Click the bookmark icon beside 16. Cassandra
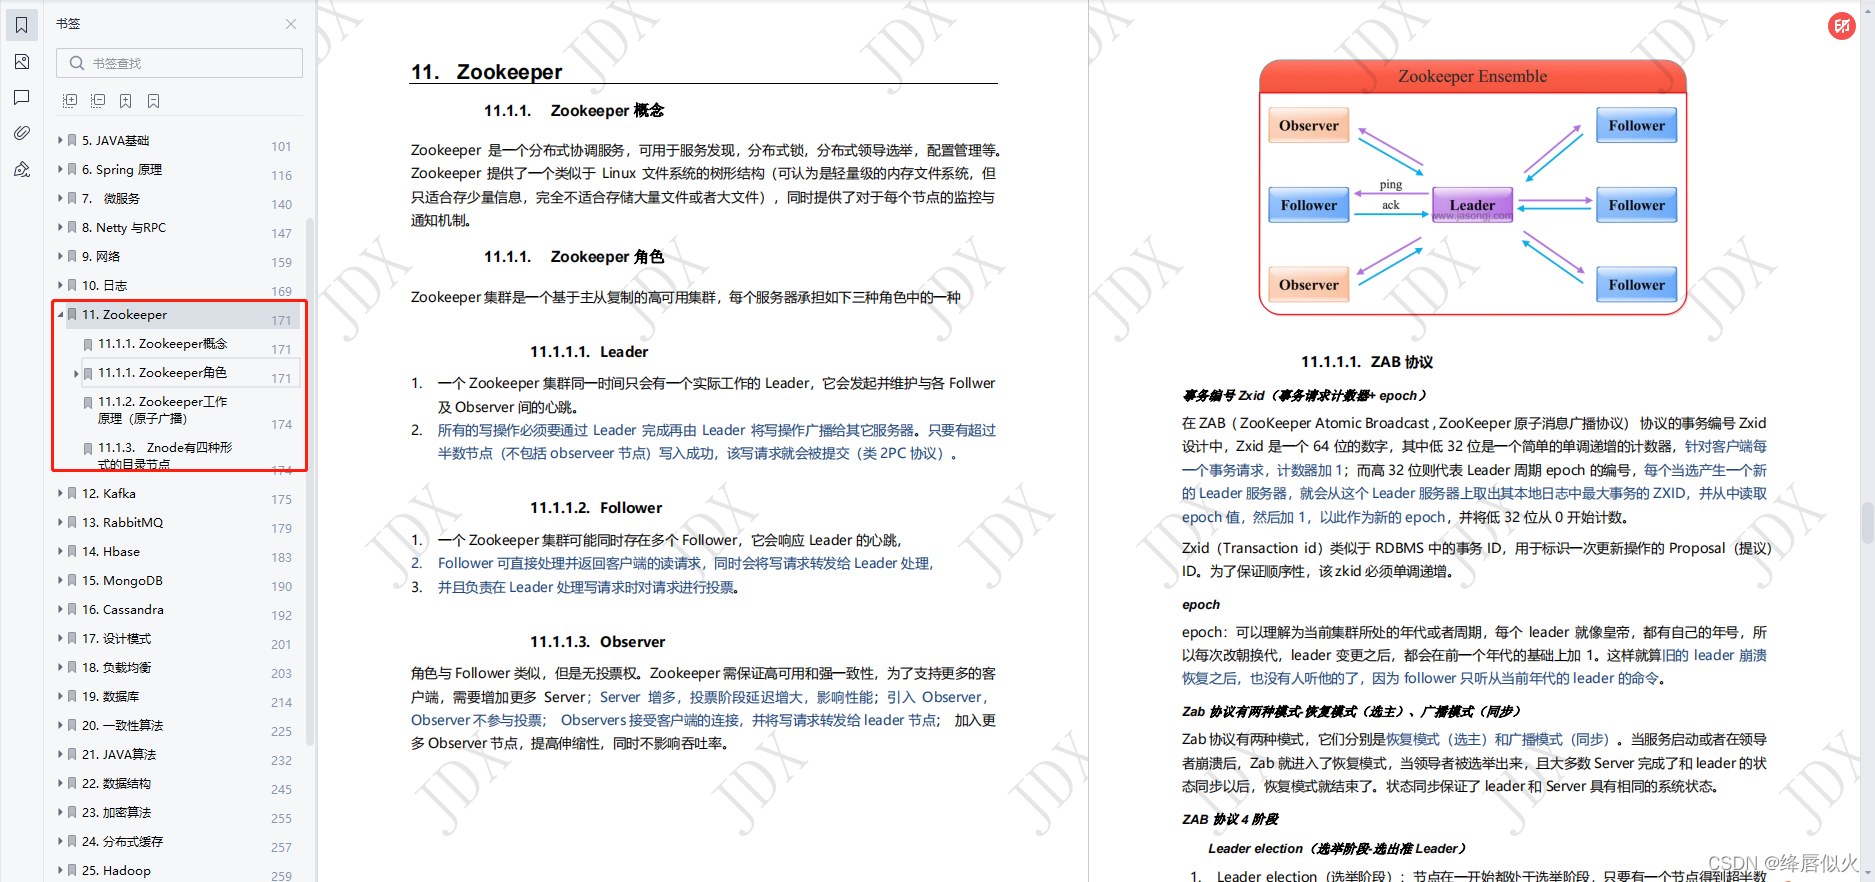Viewport: 1875px width, 882px height. (x=72, y=609)
